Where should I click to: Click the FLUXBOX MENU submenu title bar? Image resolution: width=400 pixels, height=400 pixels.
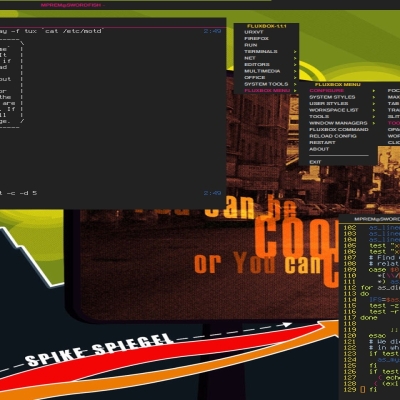(x=338, y=85)
